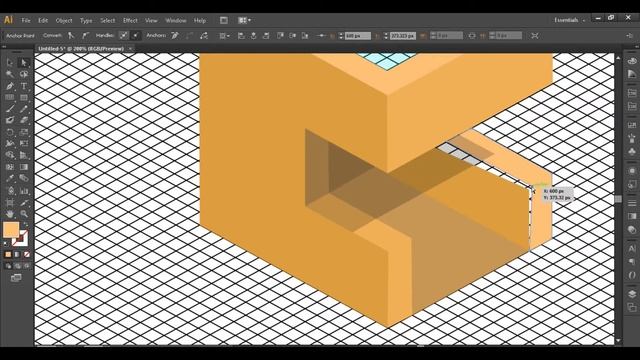Viewport: 640px width, 360px height.
Task: Click the Illustrator Ai logo icon
Action: pos(8,20)
